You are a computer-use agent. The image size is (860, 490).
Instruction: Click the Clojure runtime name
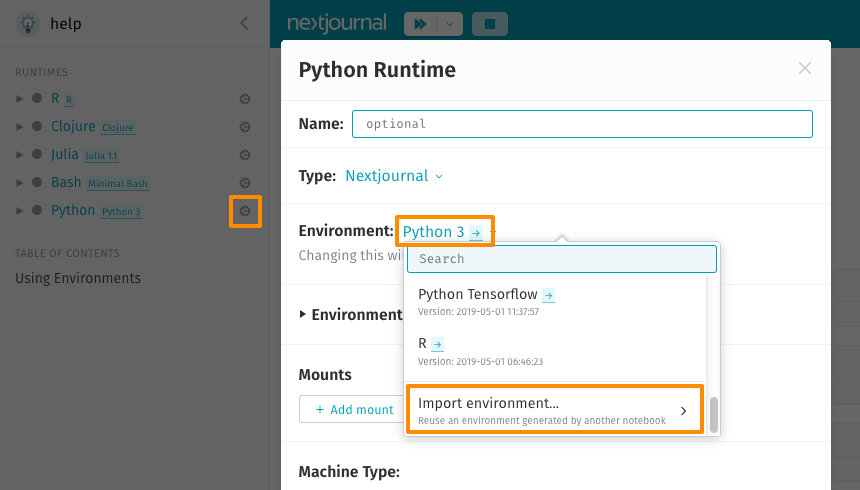click(73, 126)
